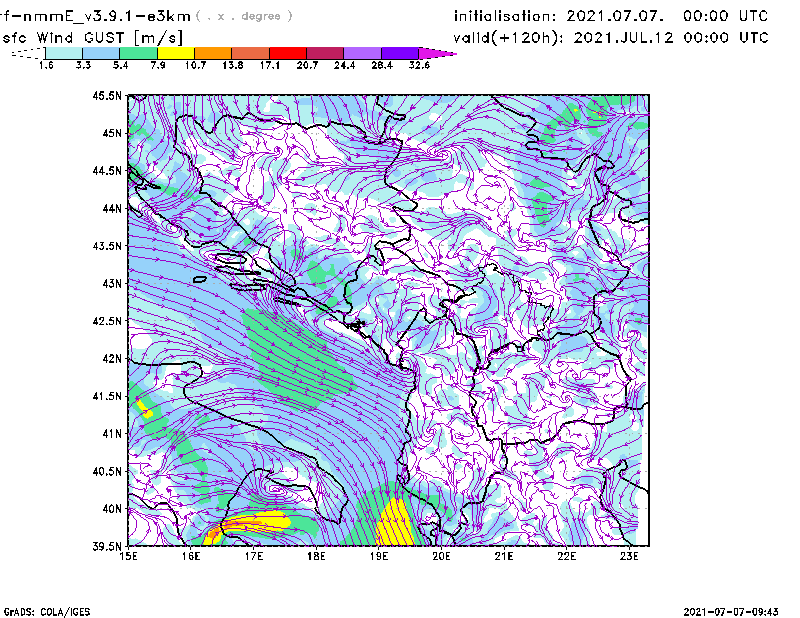Click the '45N' latitude label
The height and width of the screenshot is (618, 800).
(x=112, y=133)
